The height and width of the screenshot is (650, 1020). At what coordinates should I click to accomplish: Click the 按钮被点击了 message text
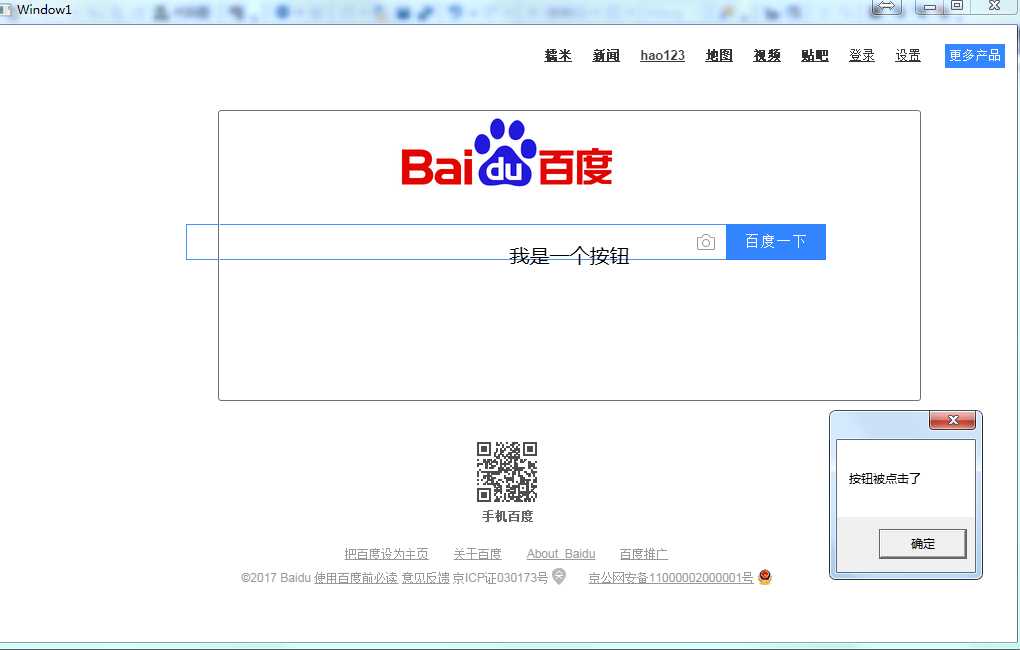[885, 479]
